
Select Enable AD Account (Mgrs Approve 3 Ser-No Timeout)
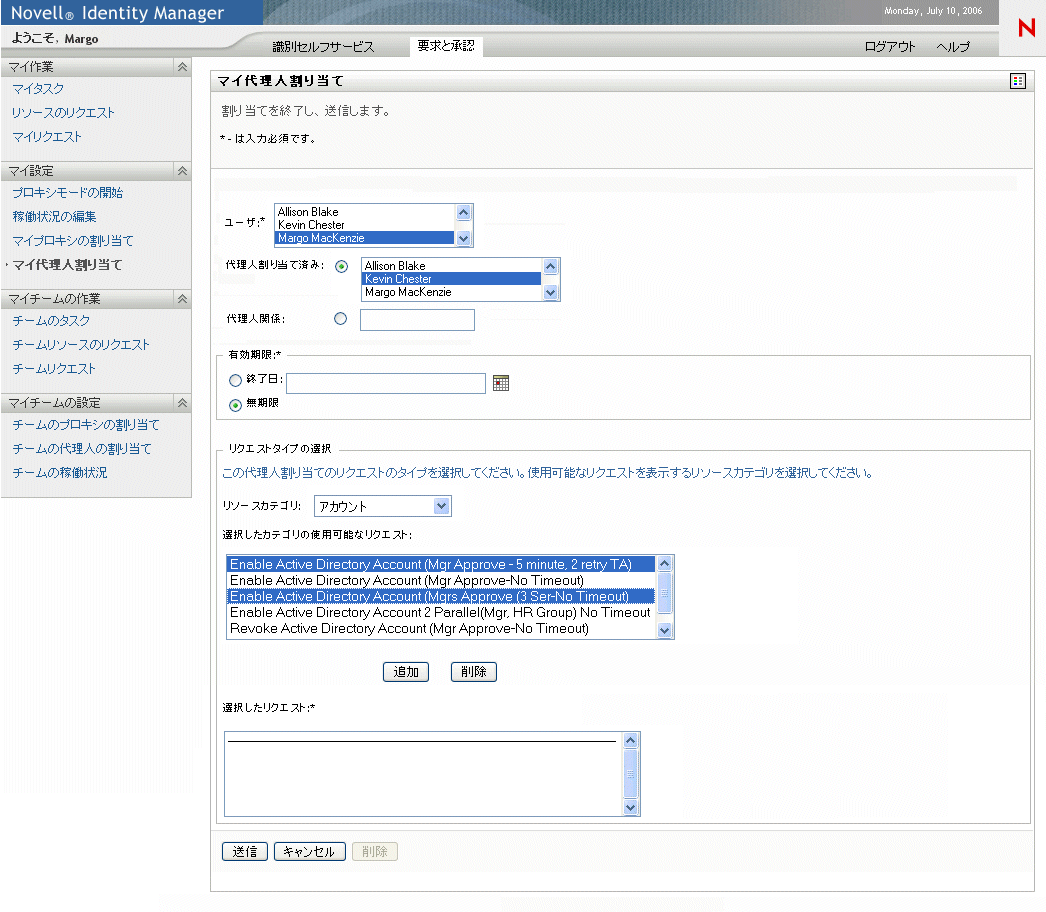(441, 596)
